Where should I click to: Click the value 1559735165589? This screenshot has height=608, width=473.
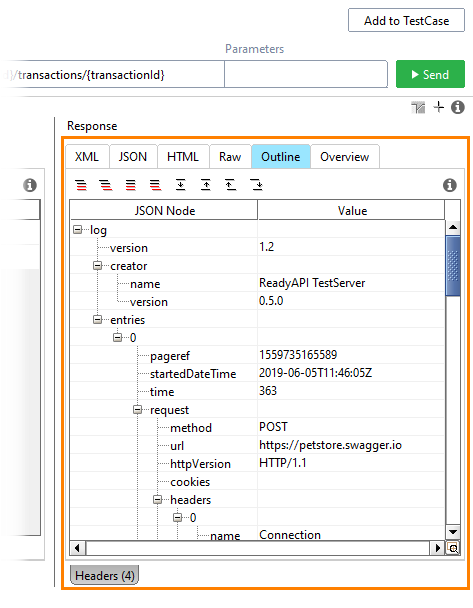pos(298,354)
